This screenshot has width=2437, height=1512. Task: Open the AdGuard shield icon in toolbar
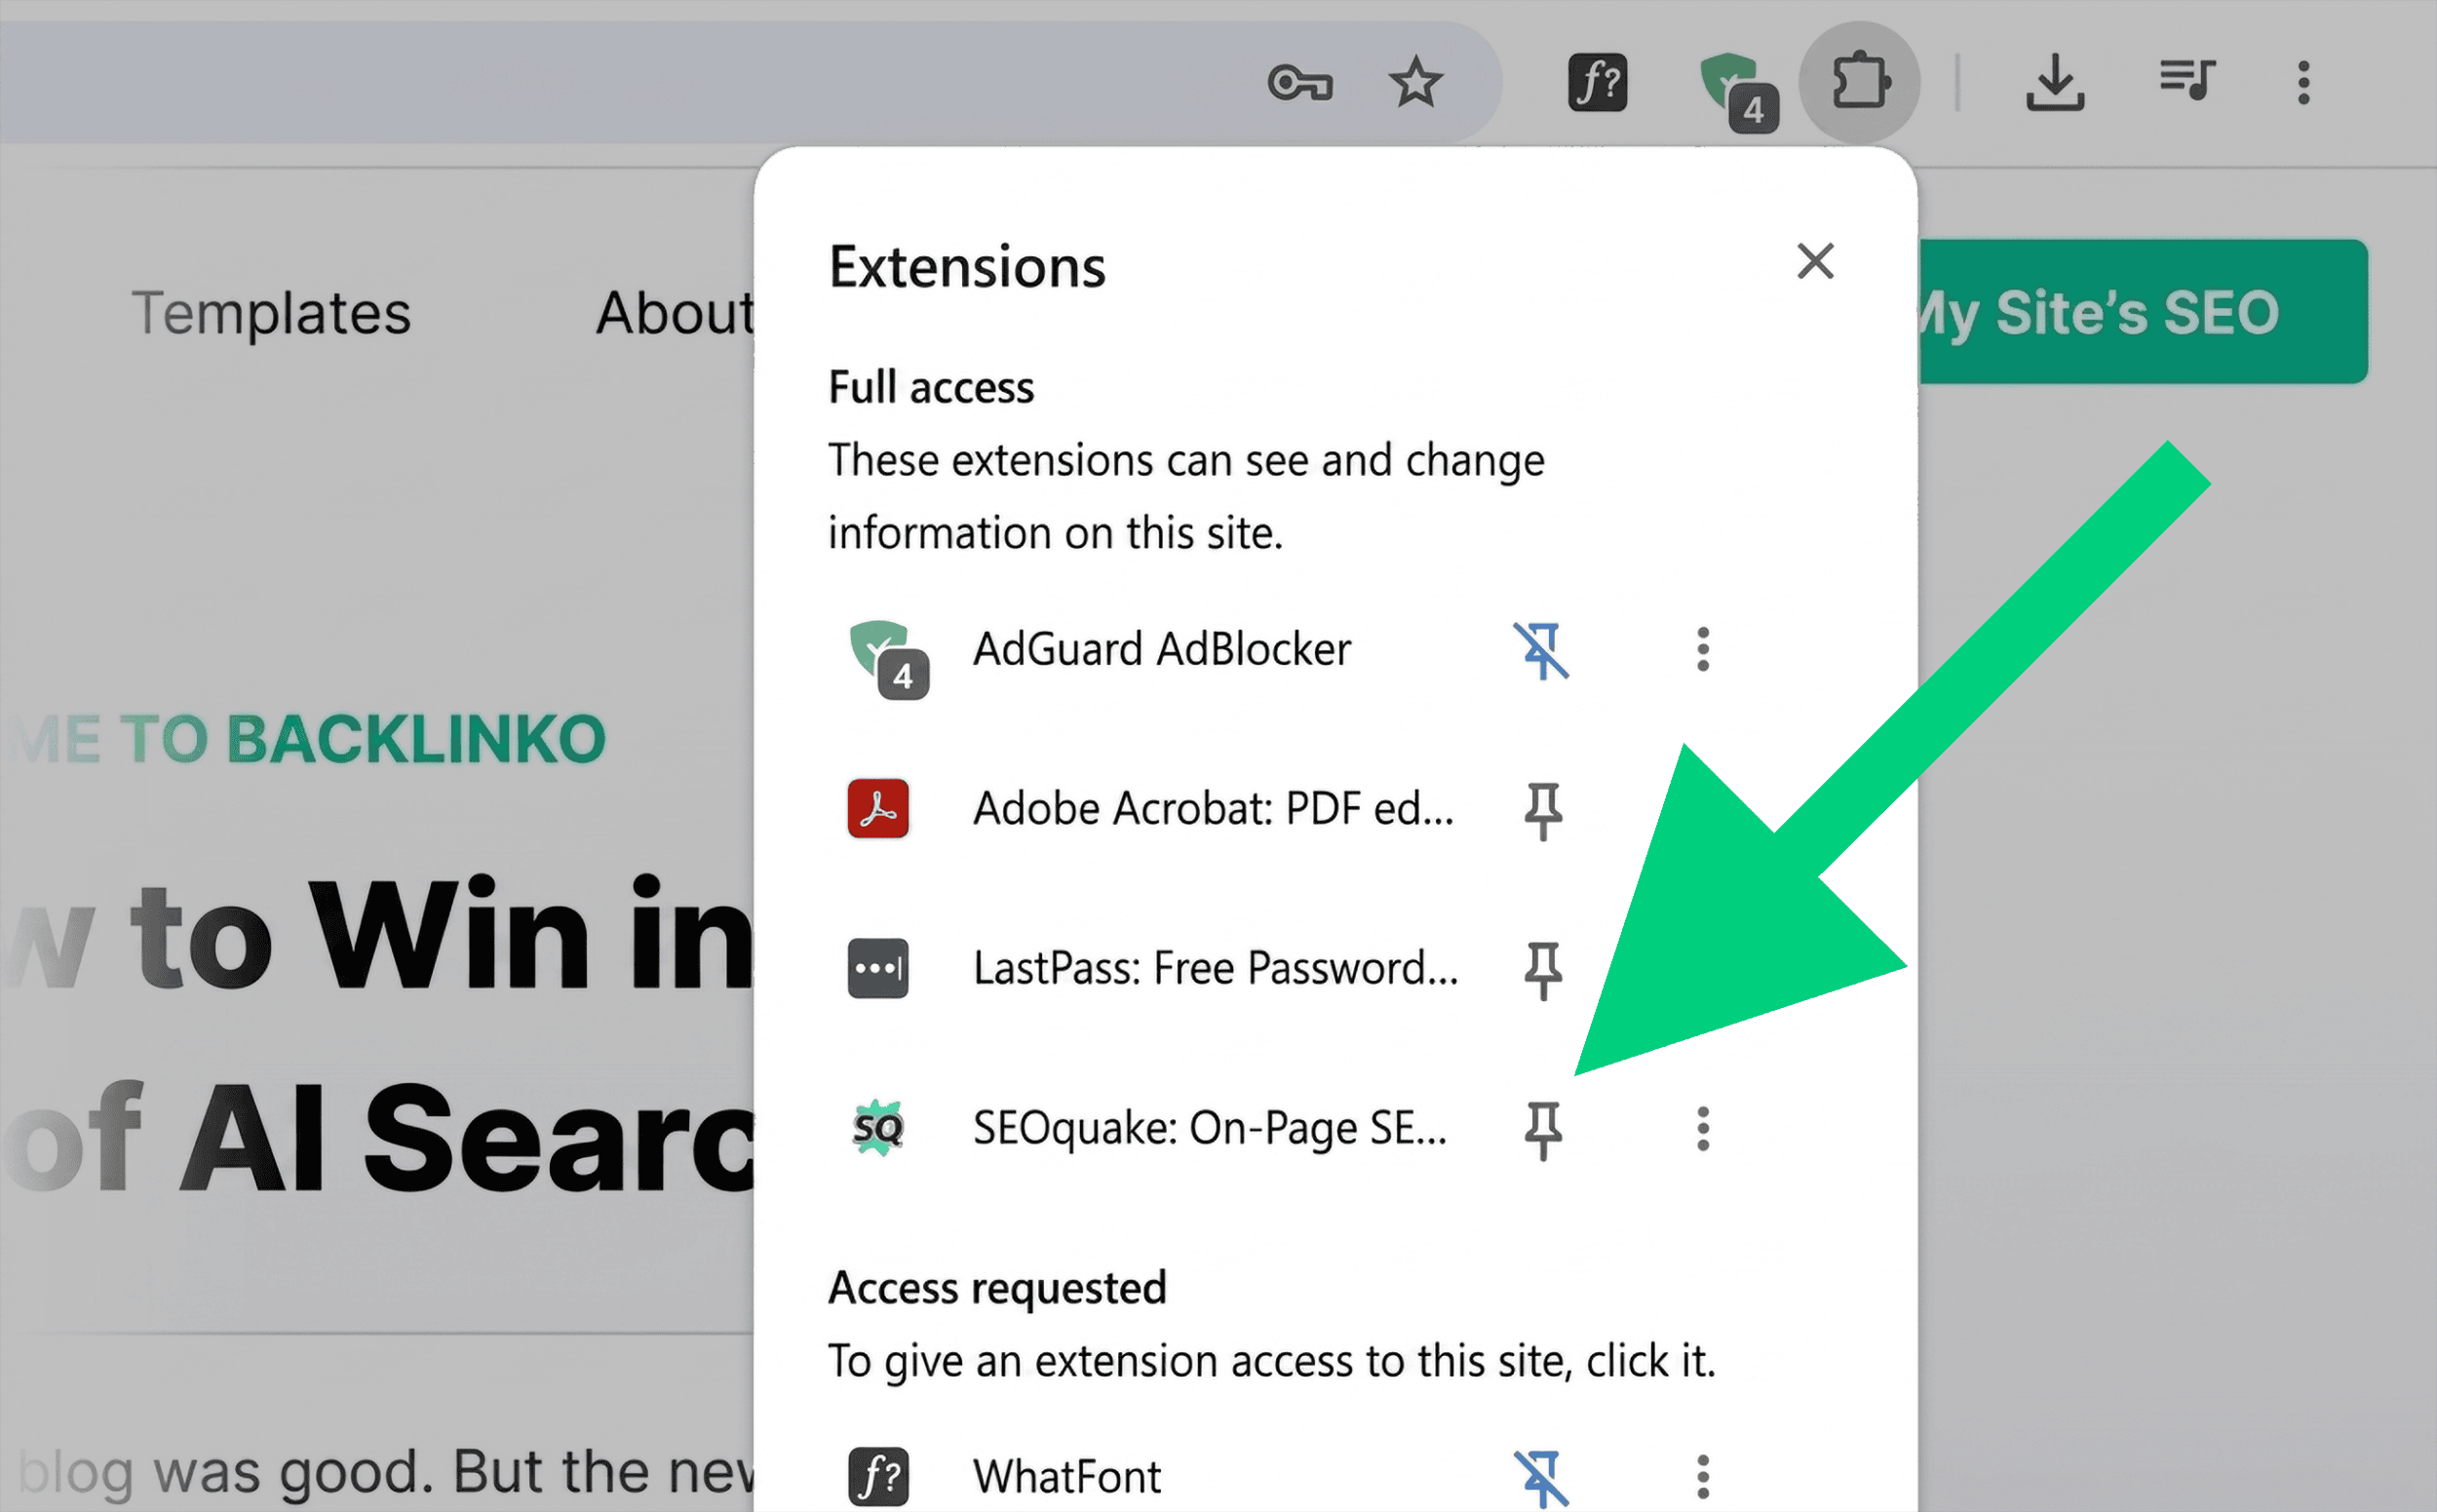click(x=1738, y=92)
